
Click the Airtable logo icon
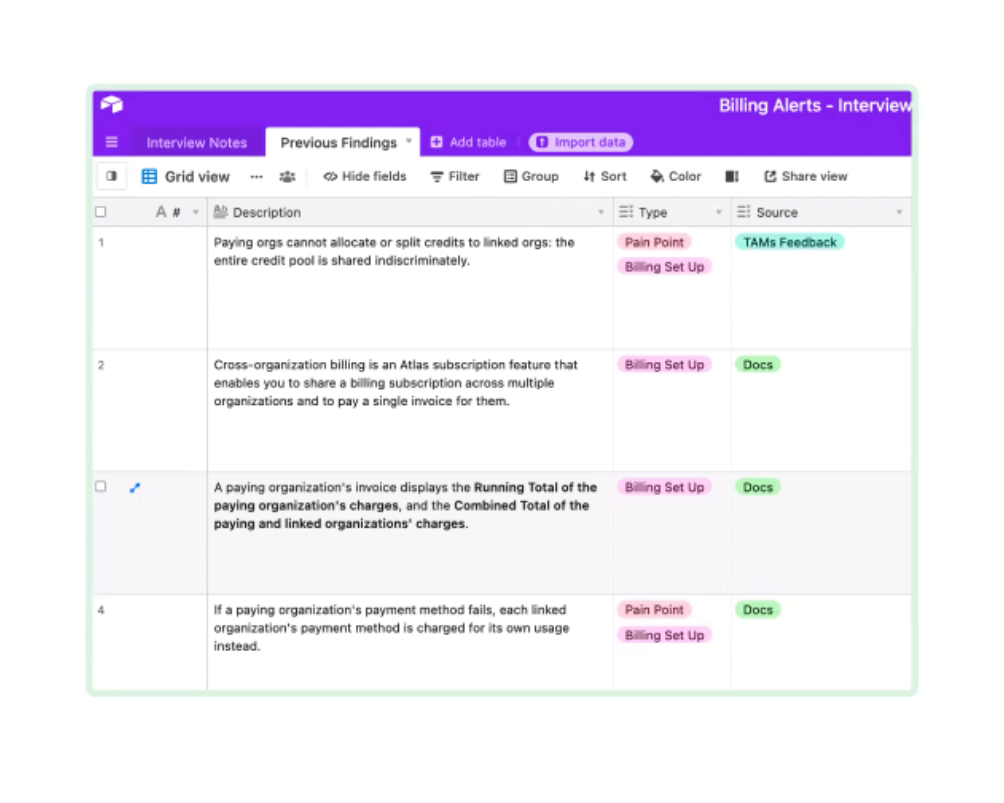(111, 105)
